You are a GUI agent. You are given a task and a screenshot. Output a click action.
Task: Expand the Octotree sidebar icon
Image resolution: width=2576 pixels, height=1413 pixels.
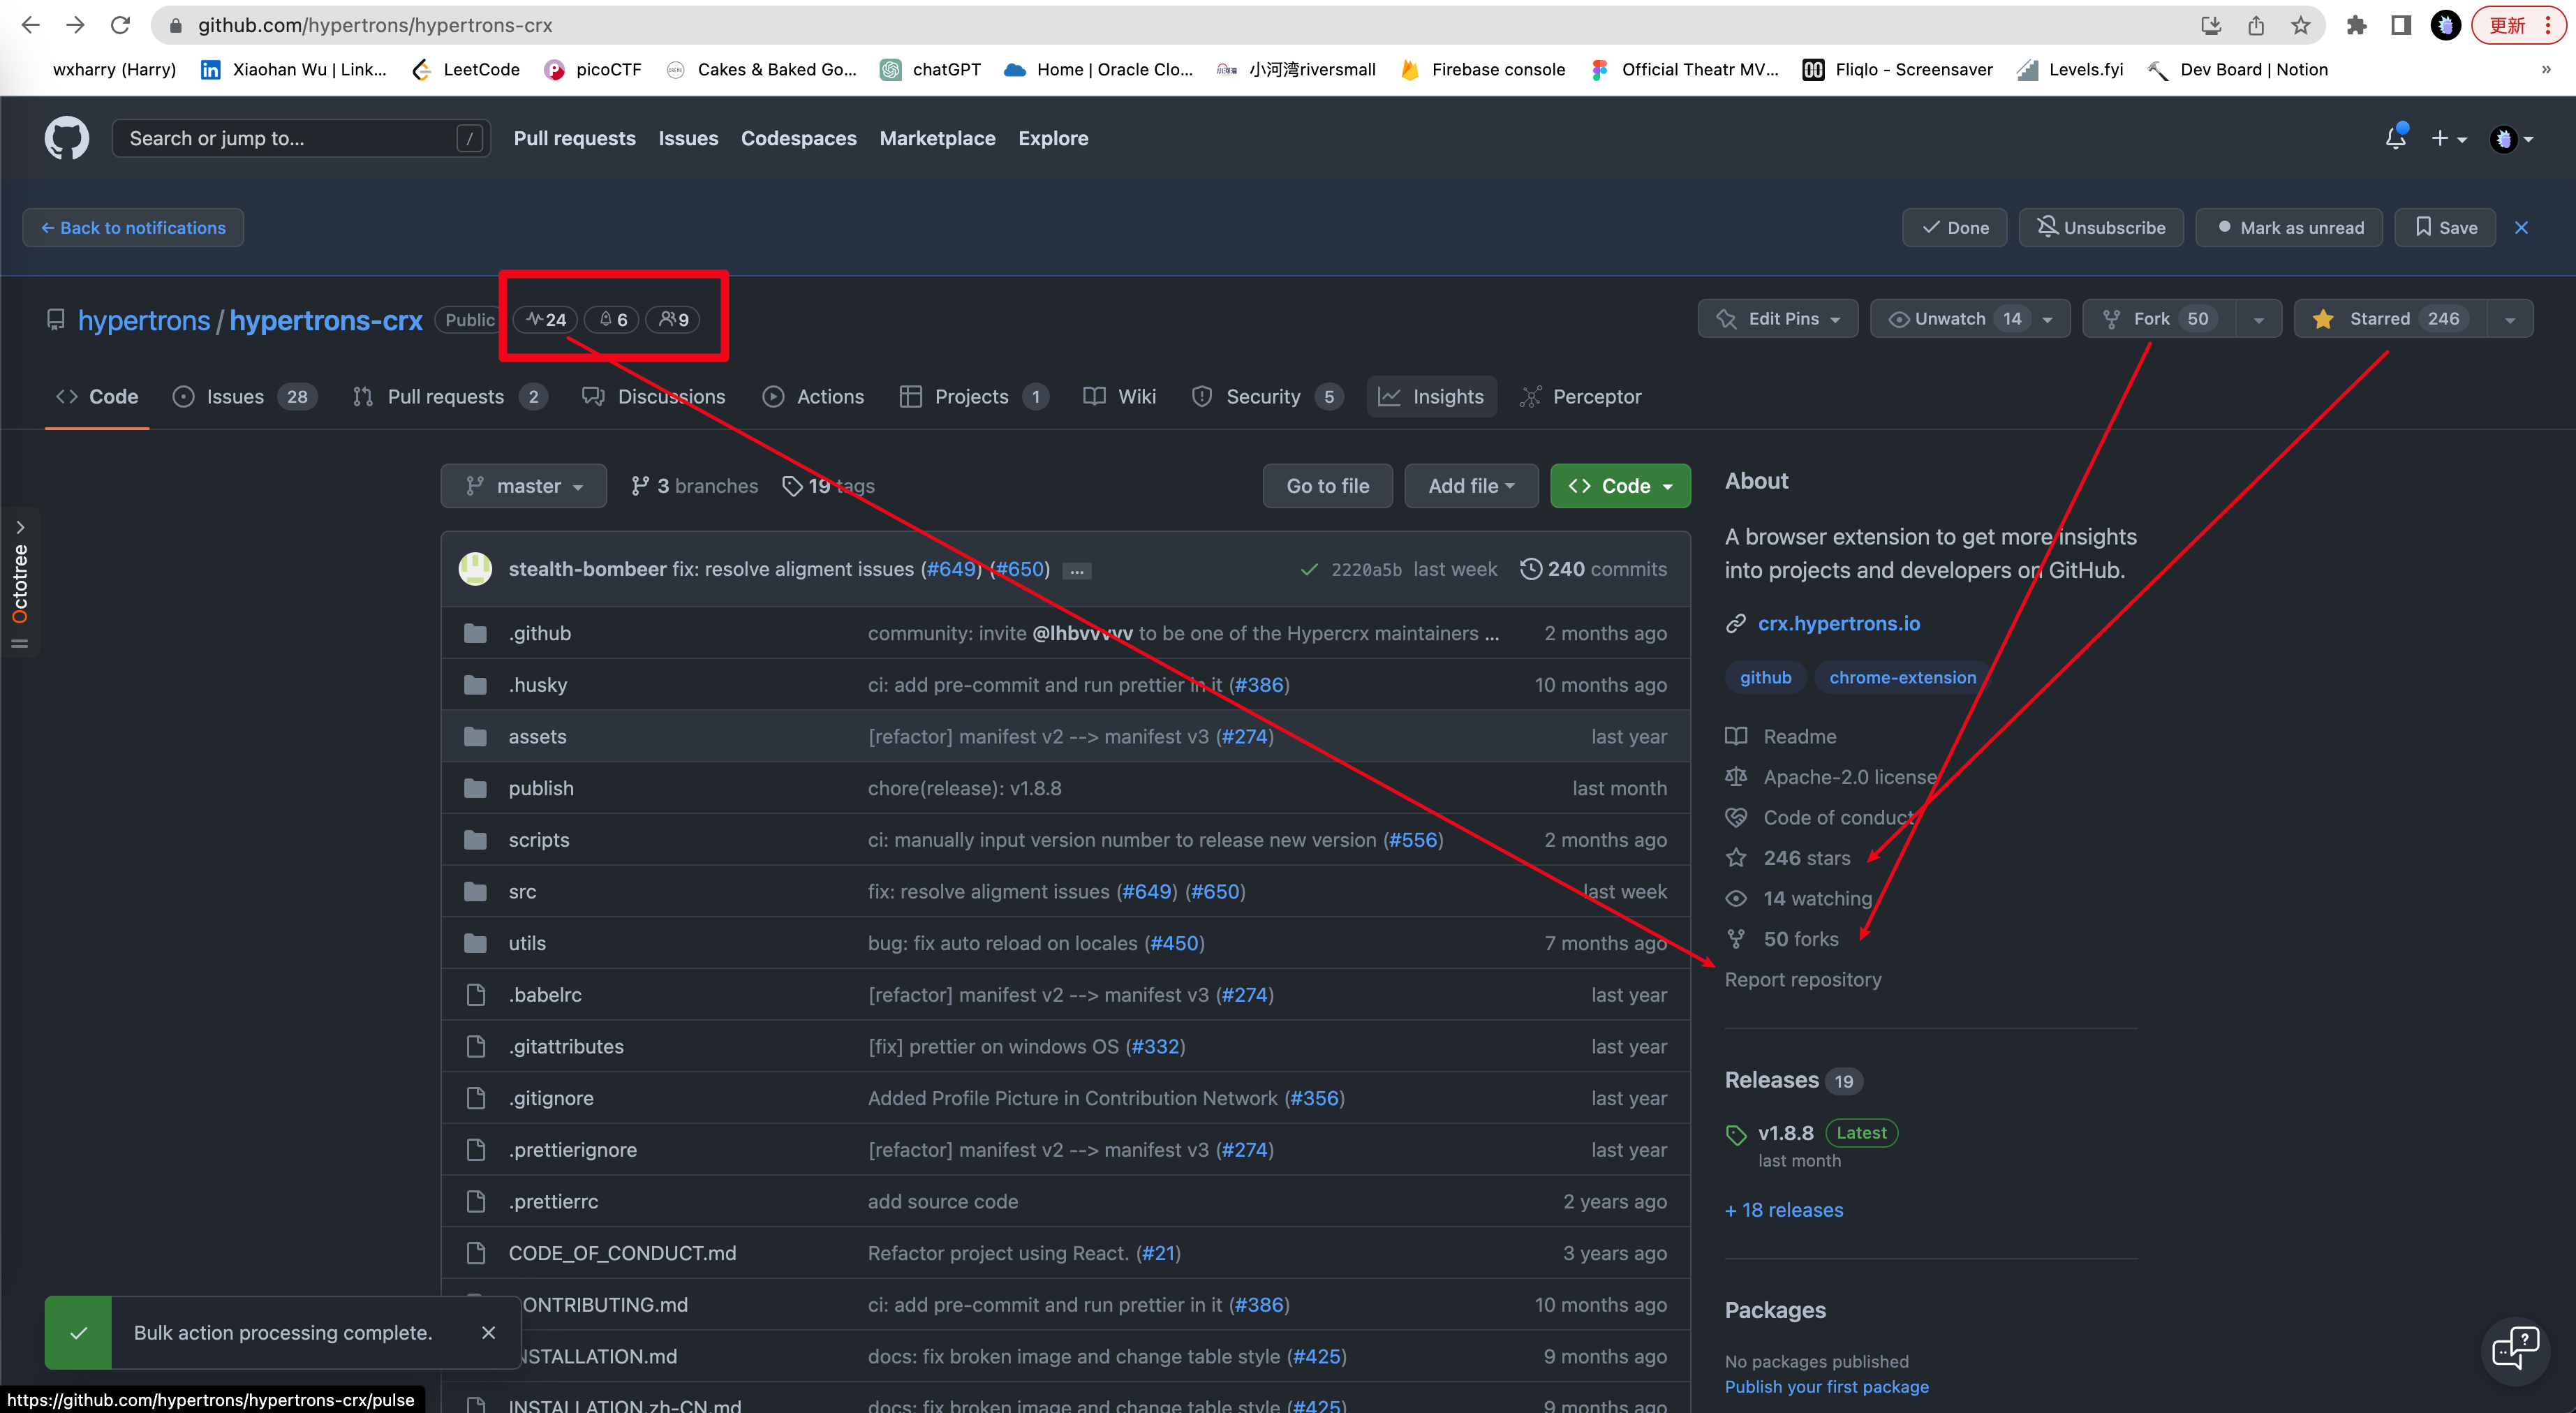[20, 528]
